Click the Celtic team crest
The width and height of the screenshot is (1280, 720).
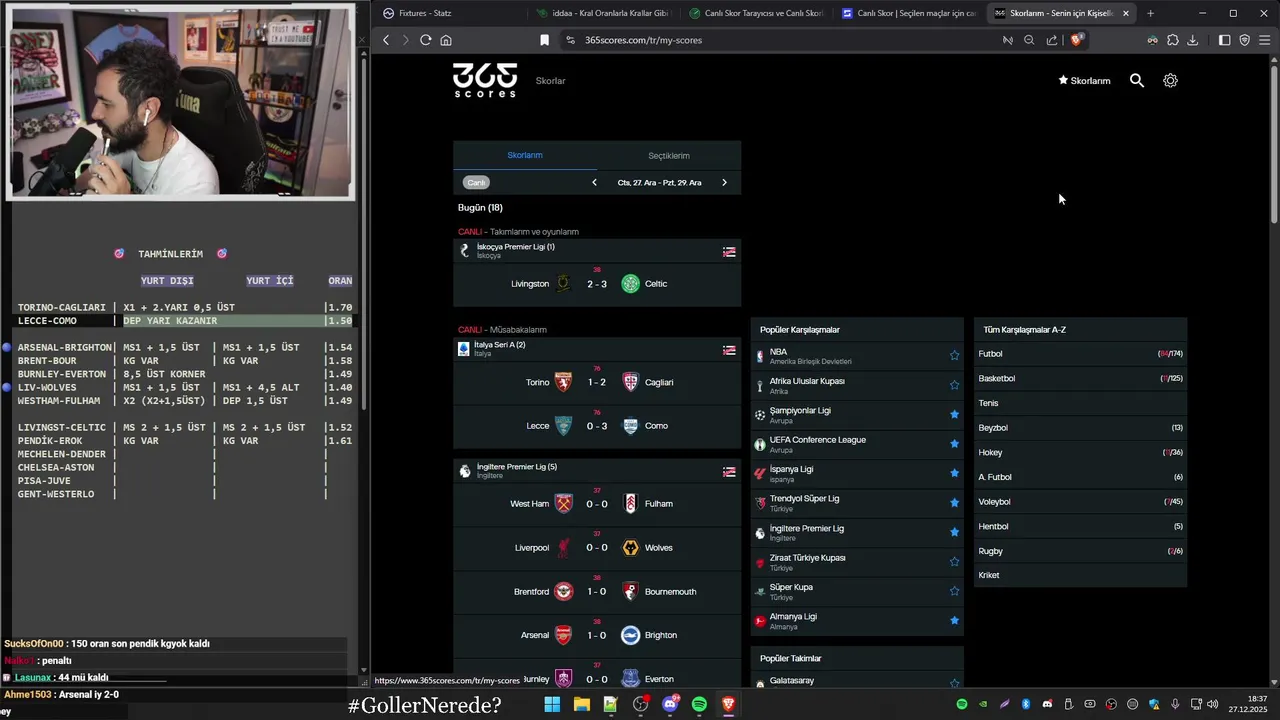(x=630, y=284)
